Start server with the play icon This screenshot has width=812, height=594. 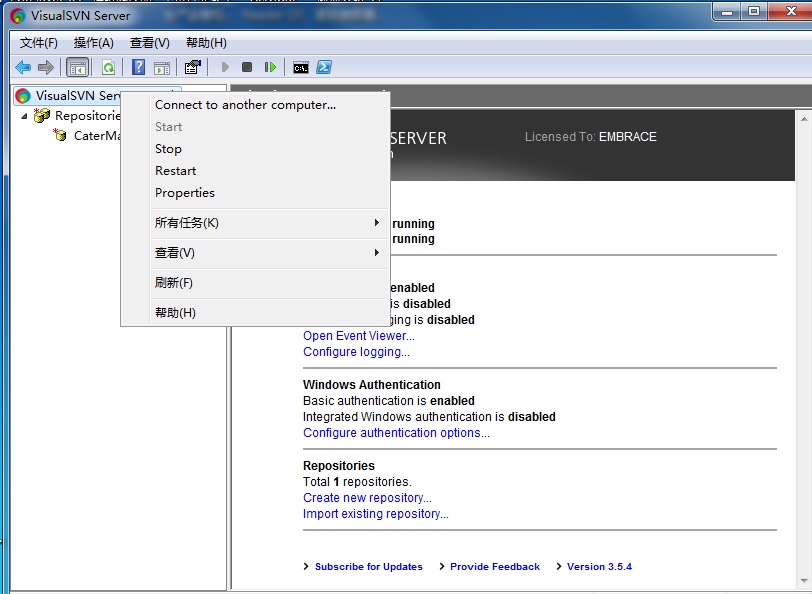tap(225, 67)
